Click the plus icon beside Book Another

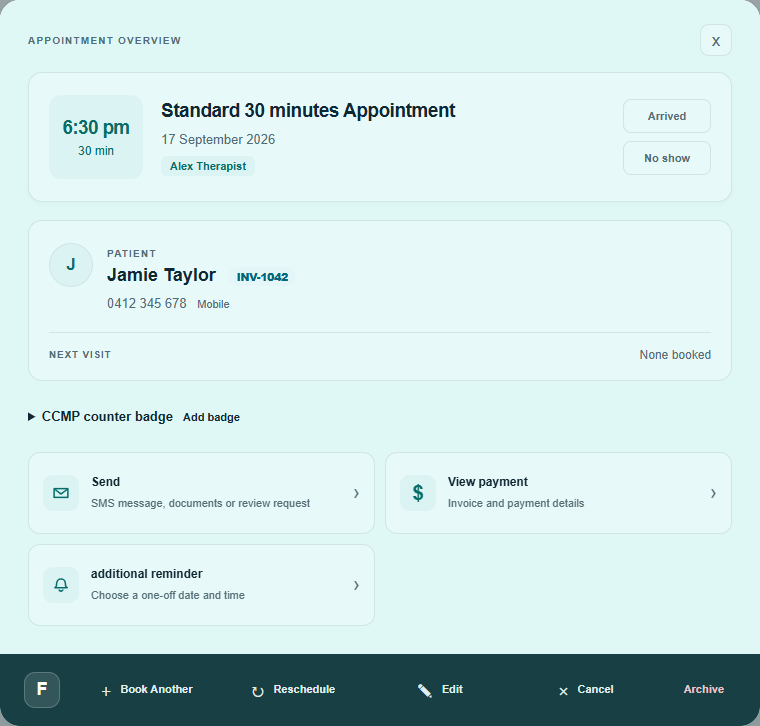click(x=106, y=691)
